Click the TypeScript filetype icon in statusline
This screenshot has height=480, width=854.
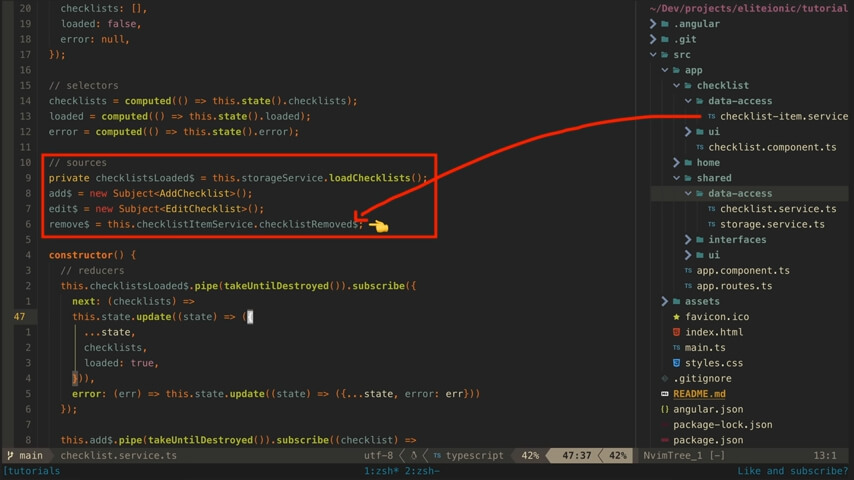click(x=437, y=455)
